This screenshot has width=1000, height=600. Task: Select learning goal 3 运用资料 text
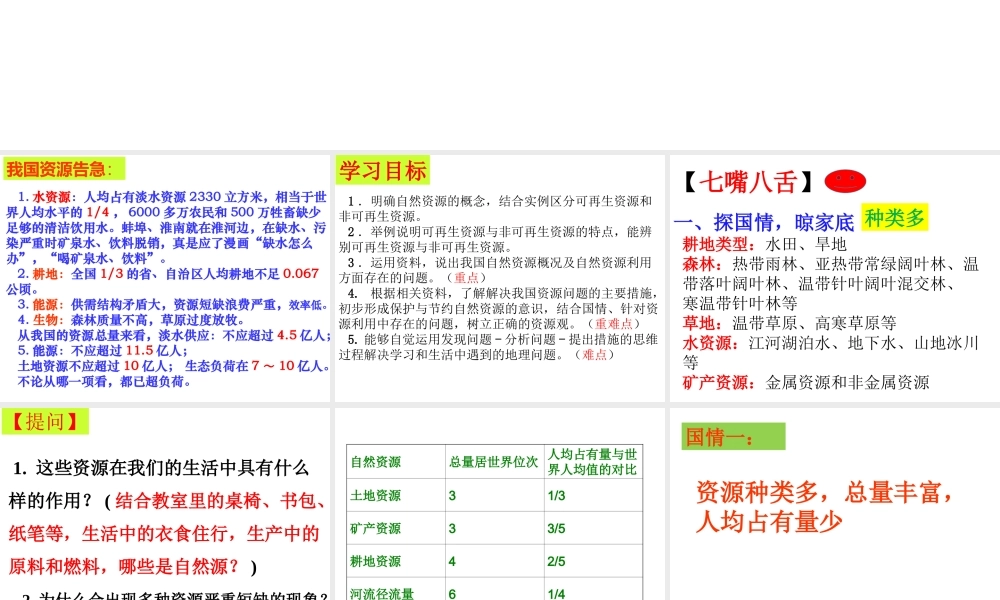coord(496,270)
